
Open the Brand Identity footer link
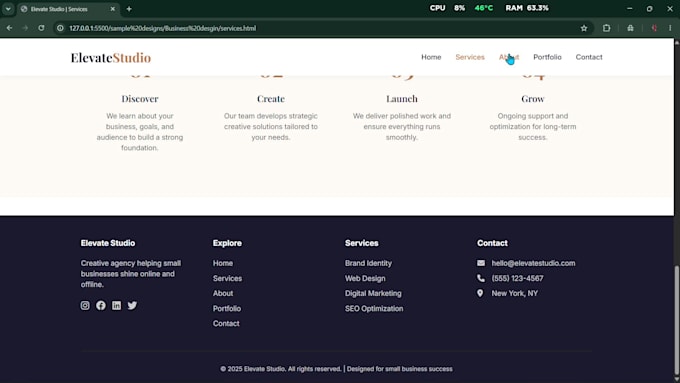[368, 263]
